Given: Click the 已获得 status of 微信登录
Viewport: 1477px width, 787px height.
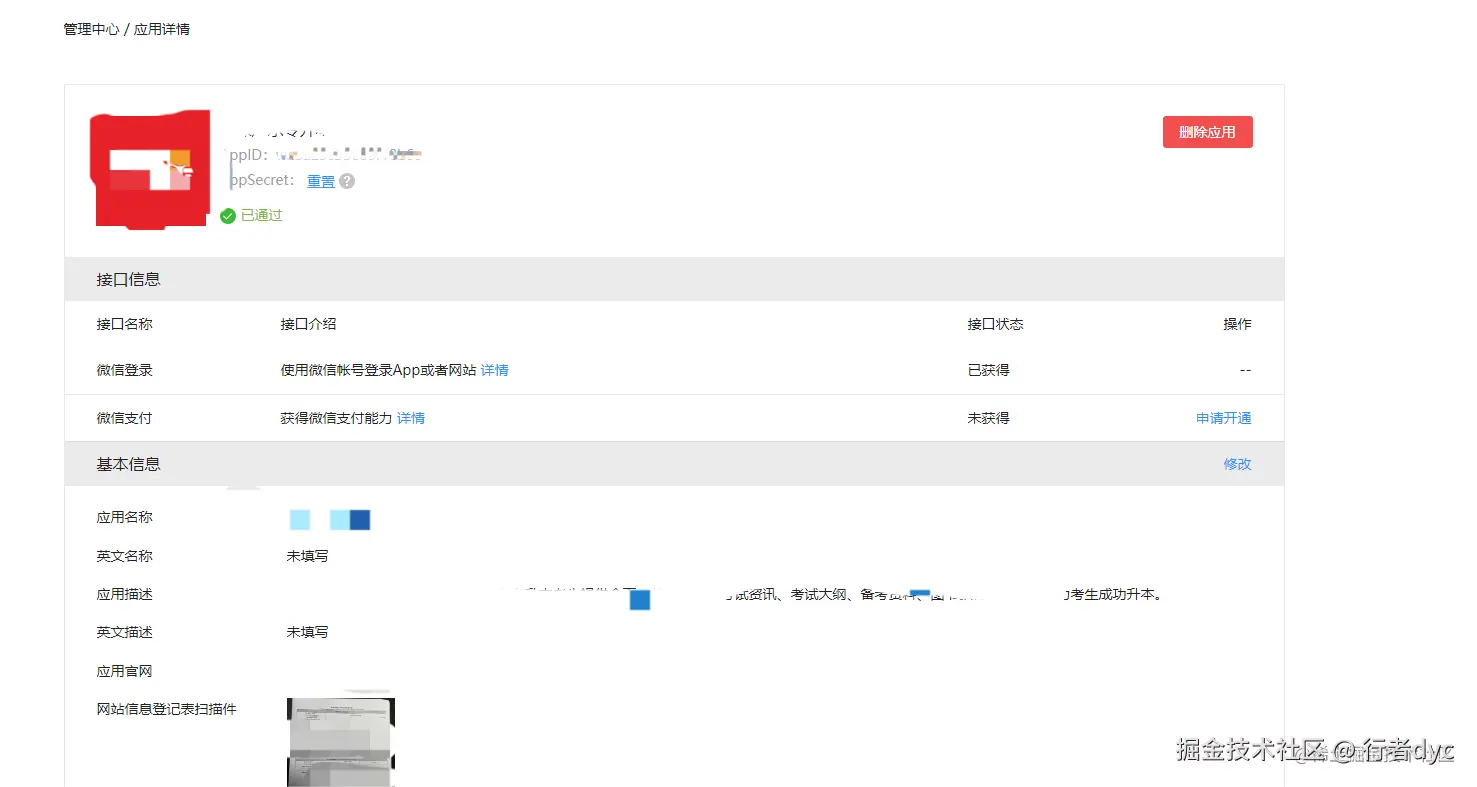Looking at the screenshot, I should [988, 369].
